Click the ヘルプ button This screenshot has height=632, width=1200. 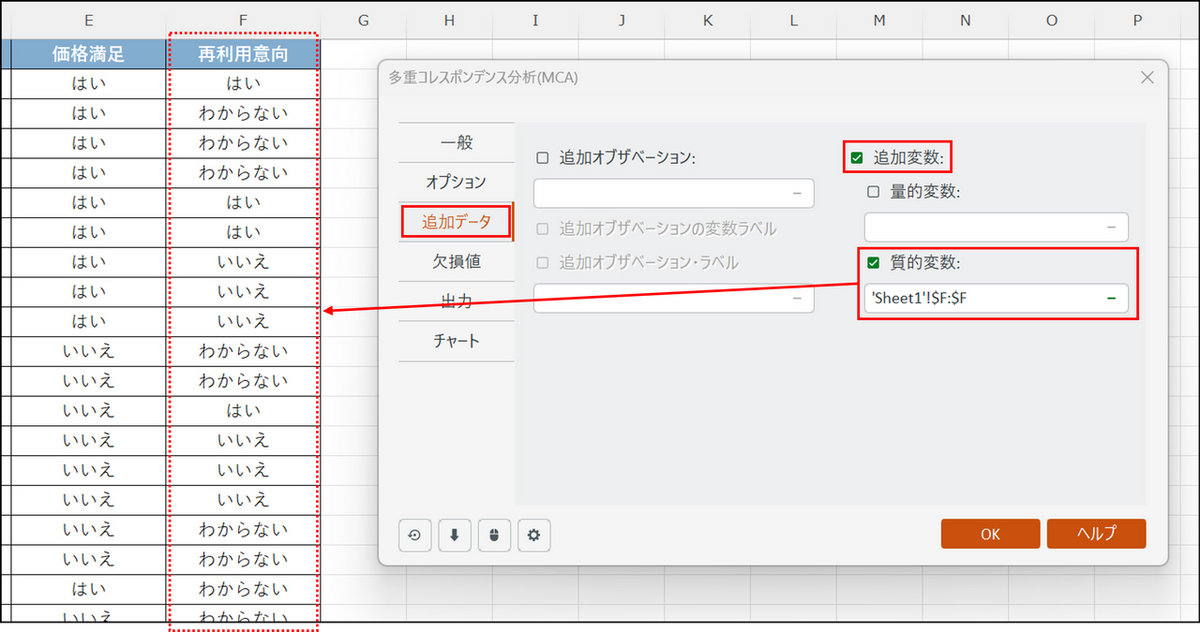point(1096,534)
